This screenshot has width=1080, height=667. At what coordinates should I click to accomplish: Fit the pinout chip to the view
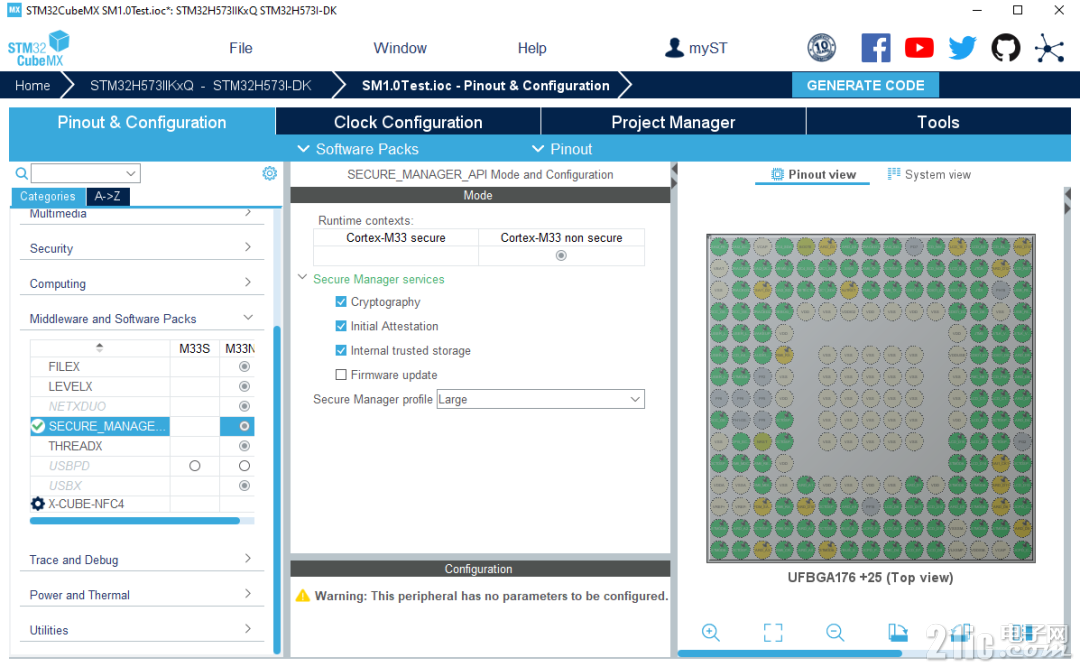pos(773,632)
